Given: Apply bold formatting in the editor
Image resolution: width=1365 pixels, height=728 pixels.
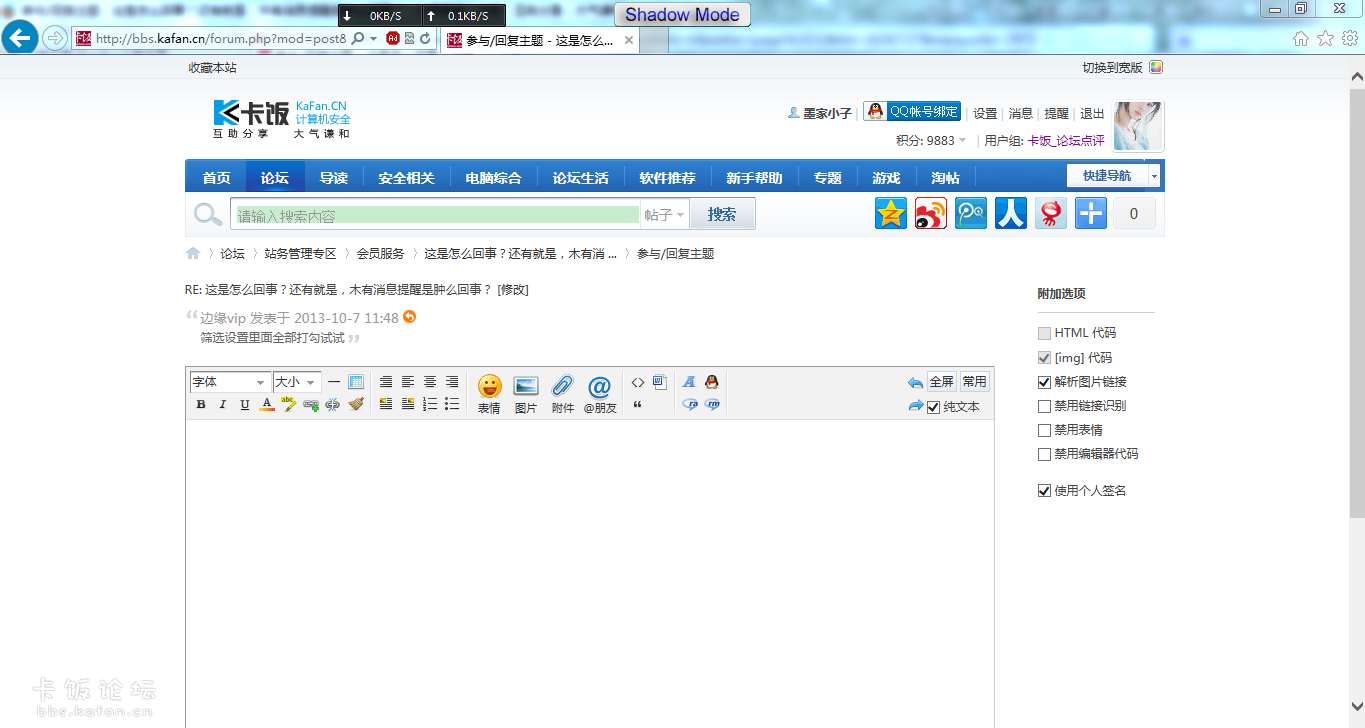Looking at the screenshot, I should [x=201, y=405].
